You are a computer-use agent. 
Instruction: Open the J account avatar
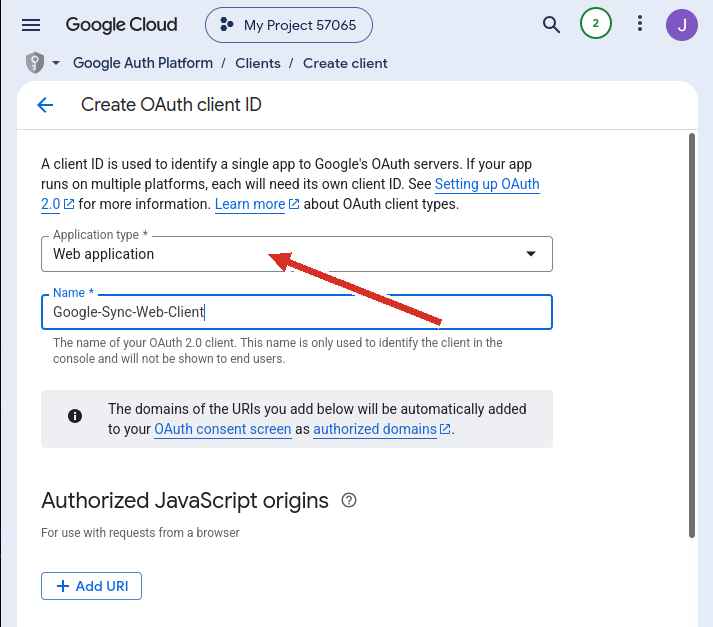(682, 25)
